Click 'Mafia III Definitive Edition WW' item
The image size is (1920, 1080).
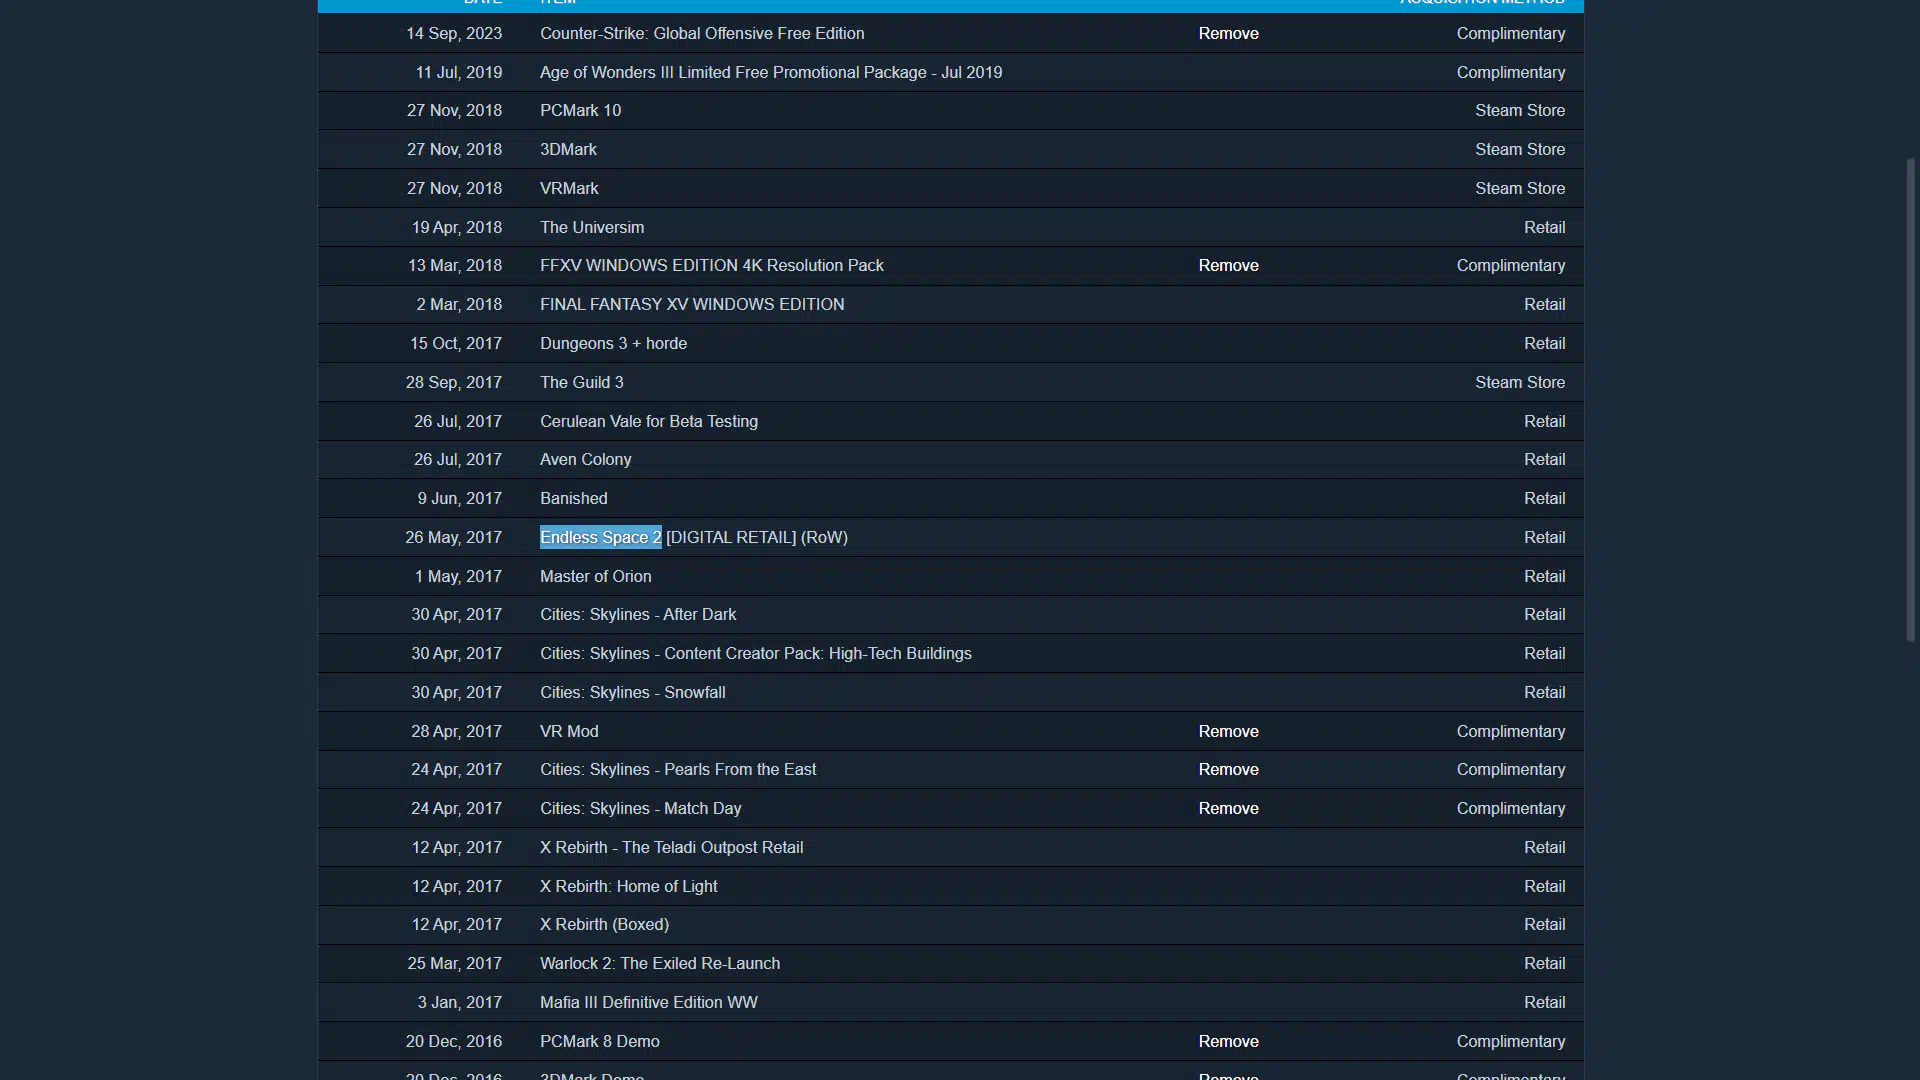tap(648, 1002)
